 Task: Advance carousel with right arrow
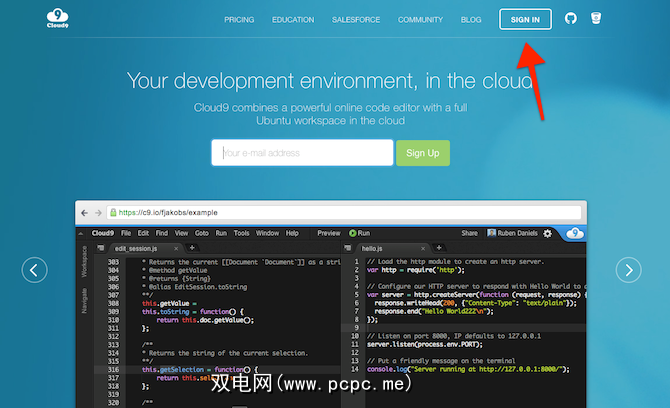tap(628, 269)
